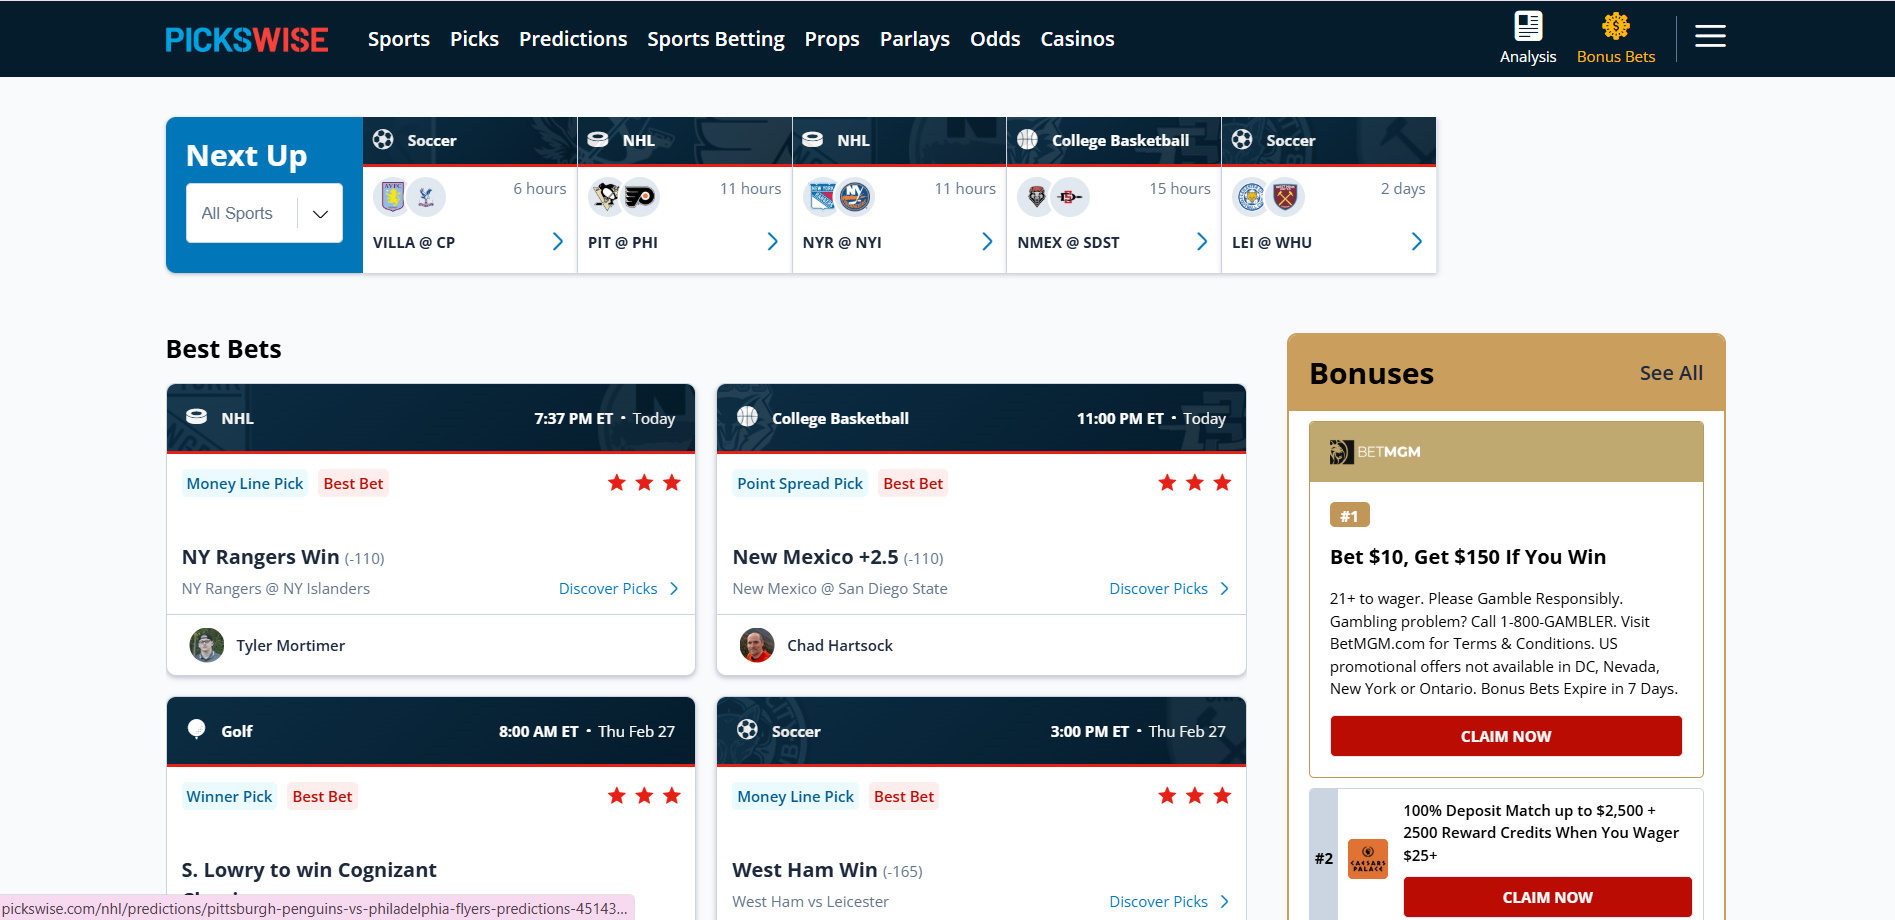1895x920 pixels.
Task: Click the New Mexico Lobos logo
Action: tap(1036, 197)
